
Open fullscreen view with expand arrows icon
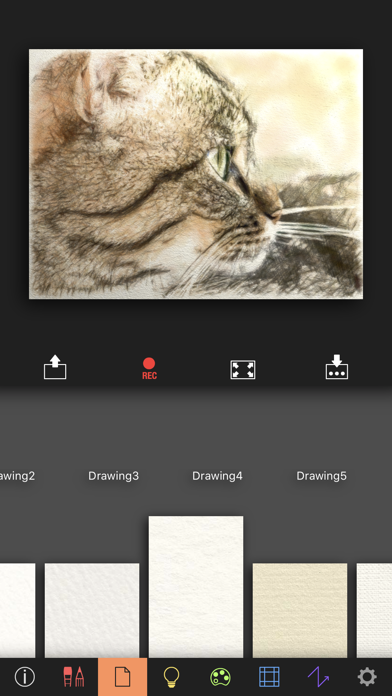pos(243,369)
